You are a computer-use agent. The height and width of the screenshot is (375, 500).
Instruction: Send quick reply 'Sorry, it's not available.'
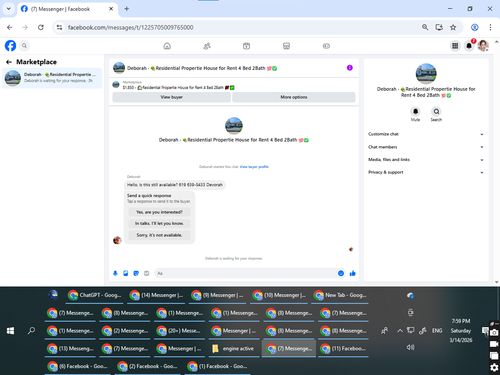[x=159, y=235]
